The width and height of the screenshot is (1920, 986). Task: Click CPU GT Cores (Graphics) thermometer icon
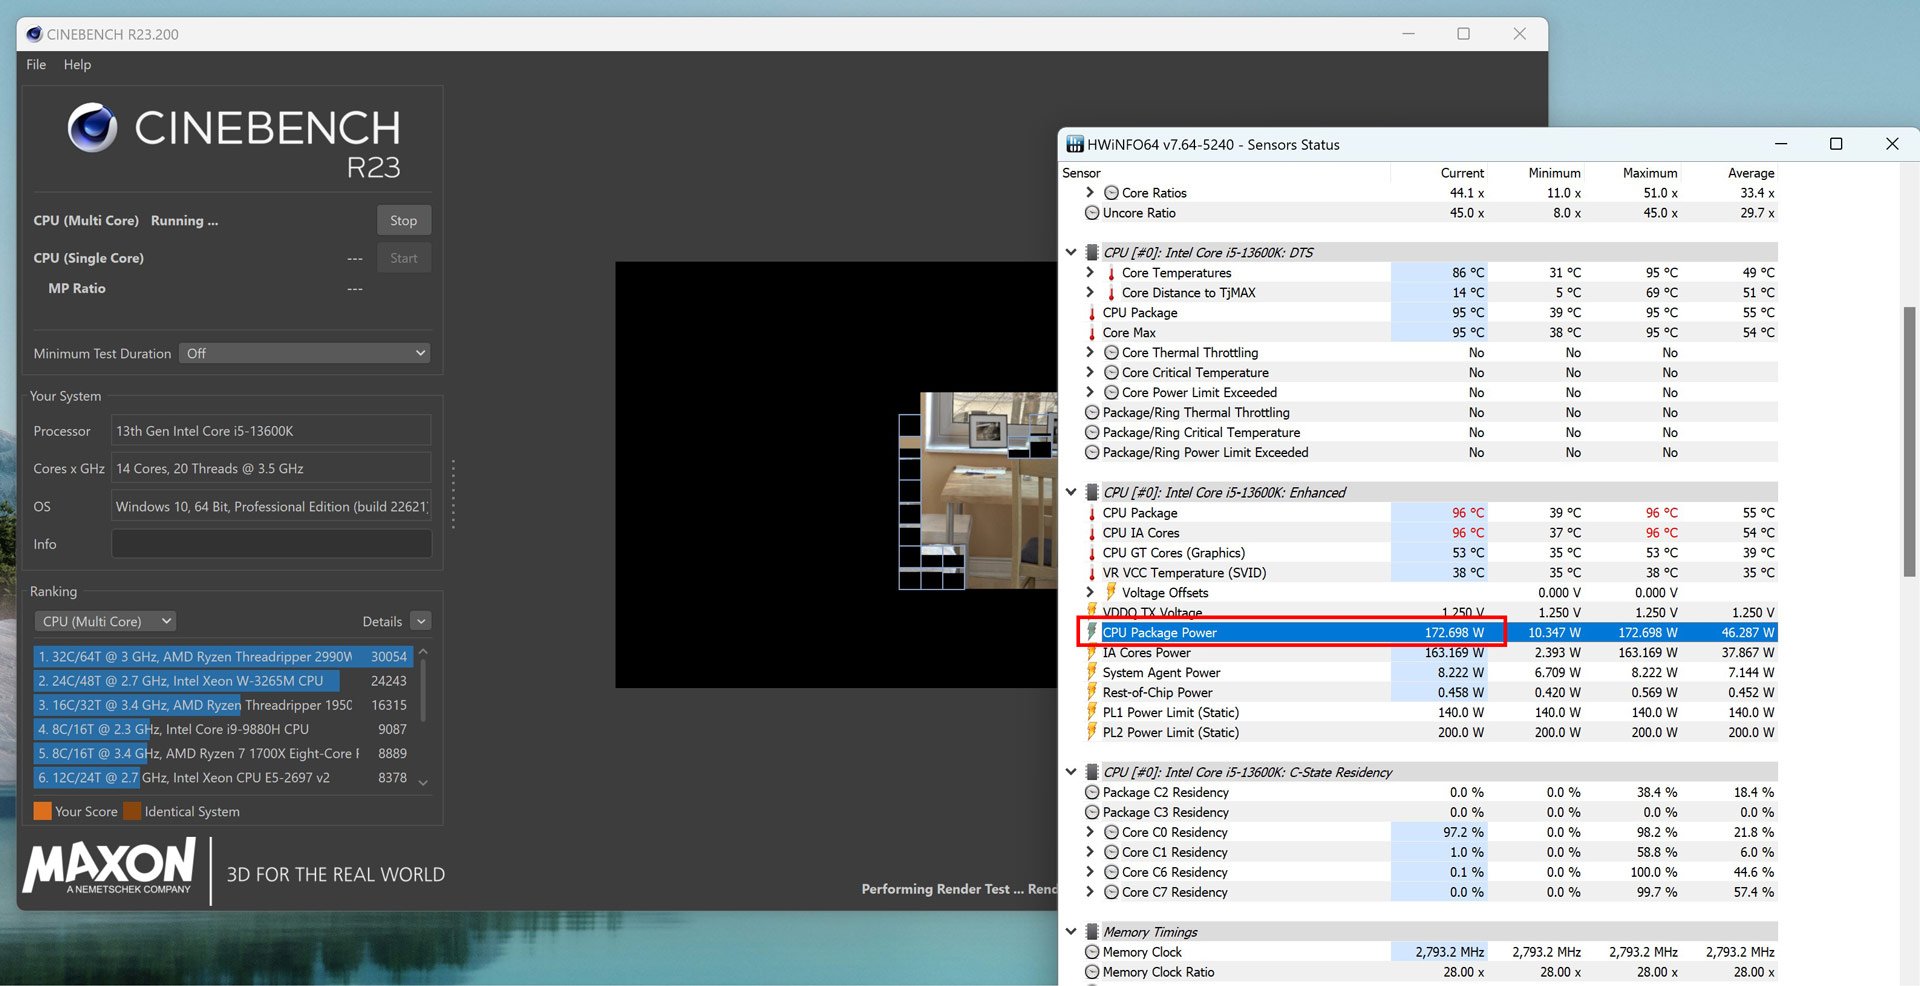click(1092, 553)
